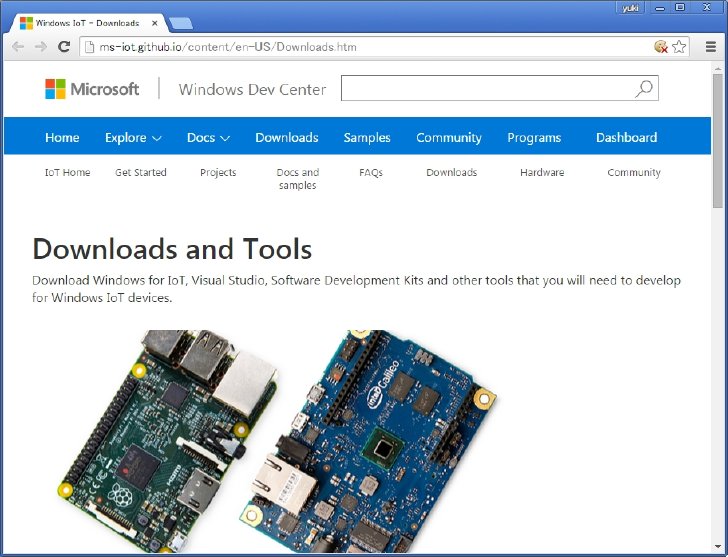Click the blocked cookie icon in address bar
Screen dimensions: 728x557
coord(660,46)
